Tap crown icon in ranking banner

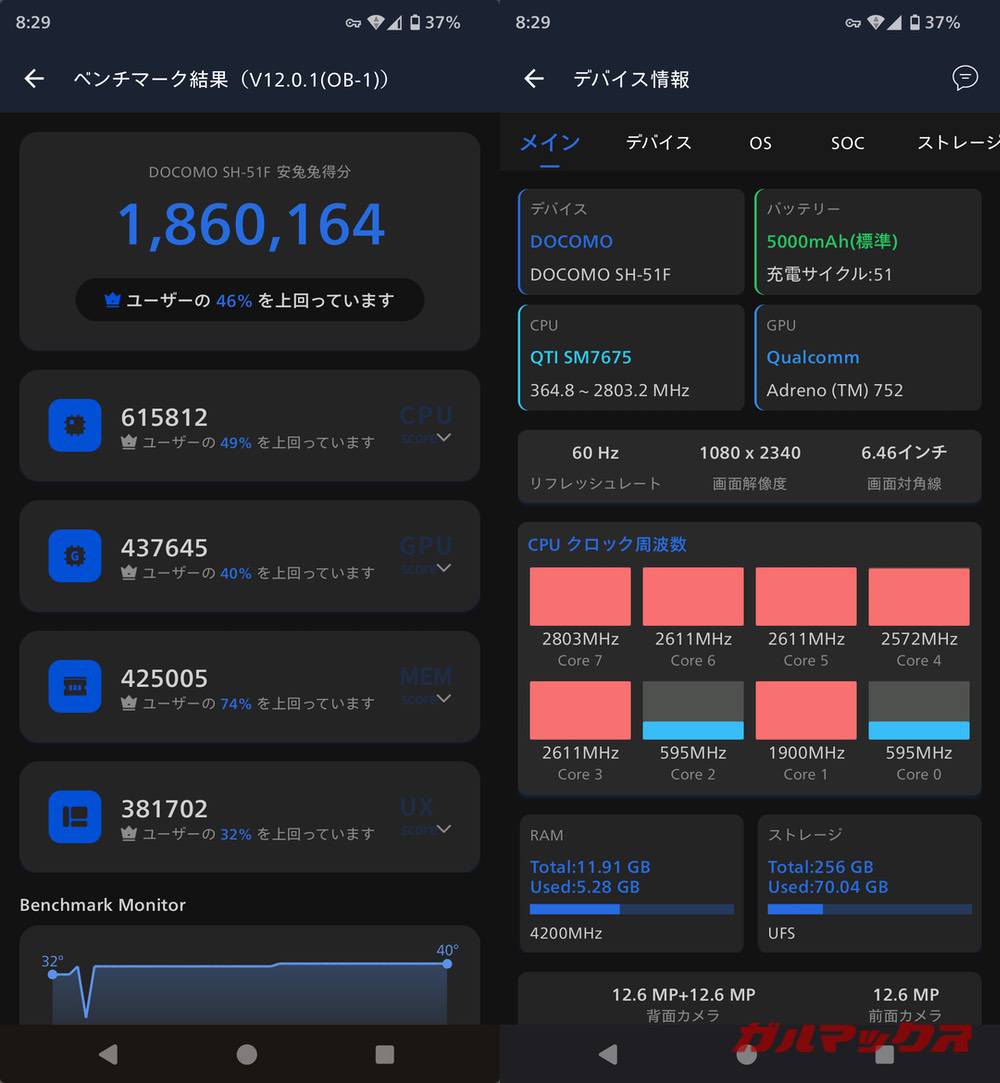112,300
